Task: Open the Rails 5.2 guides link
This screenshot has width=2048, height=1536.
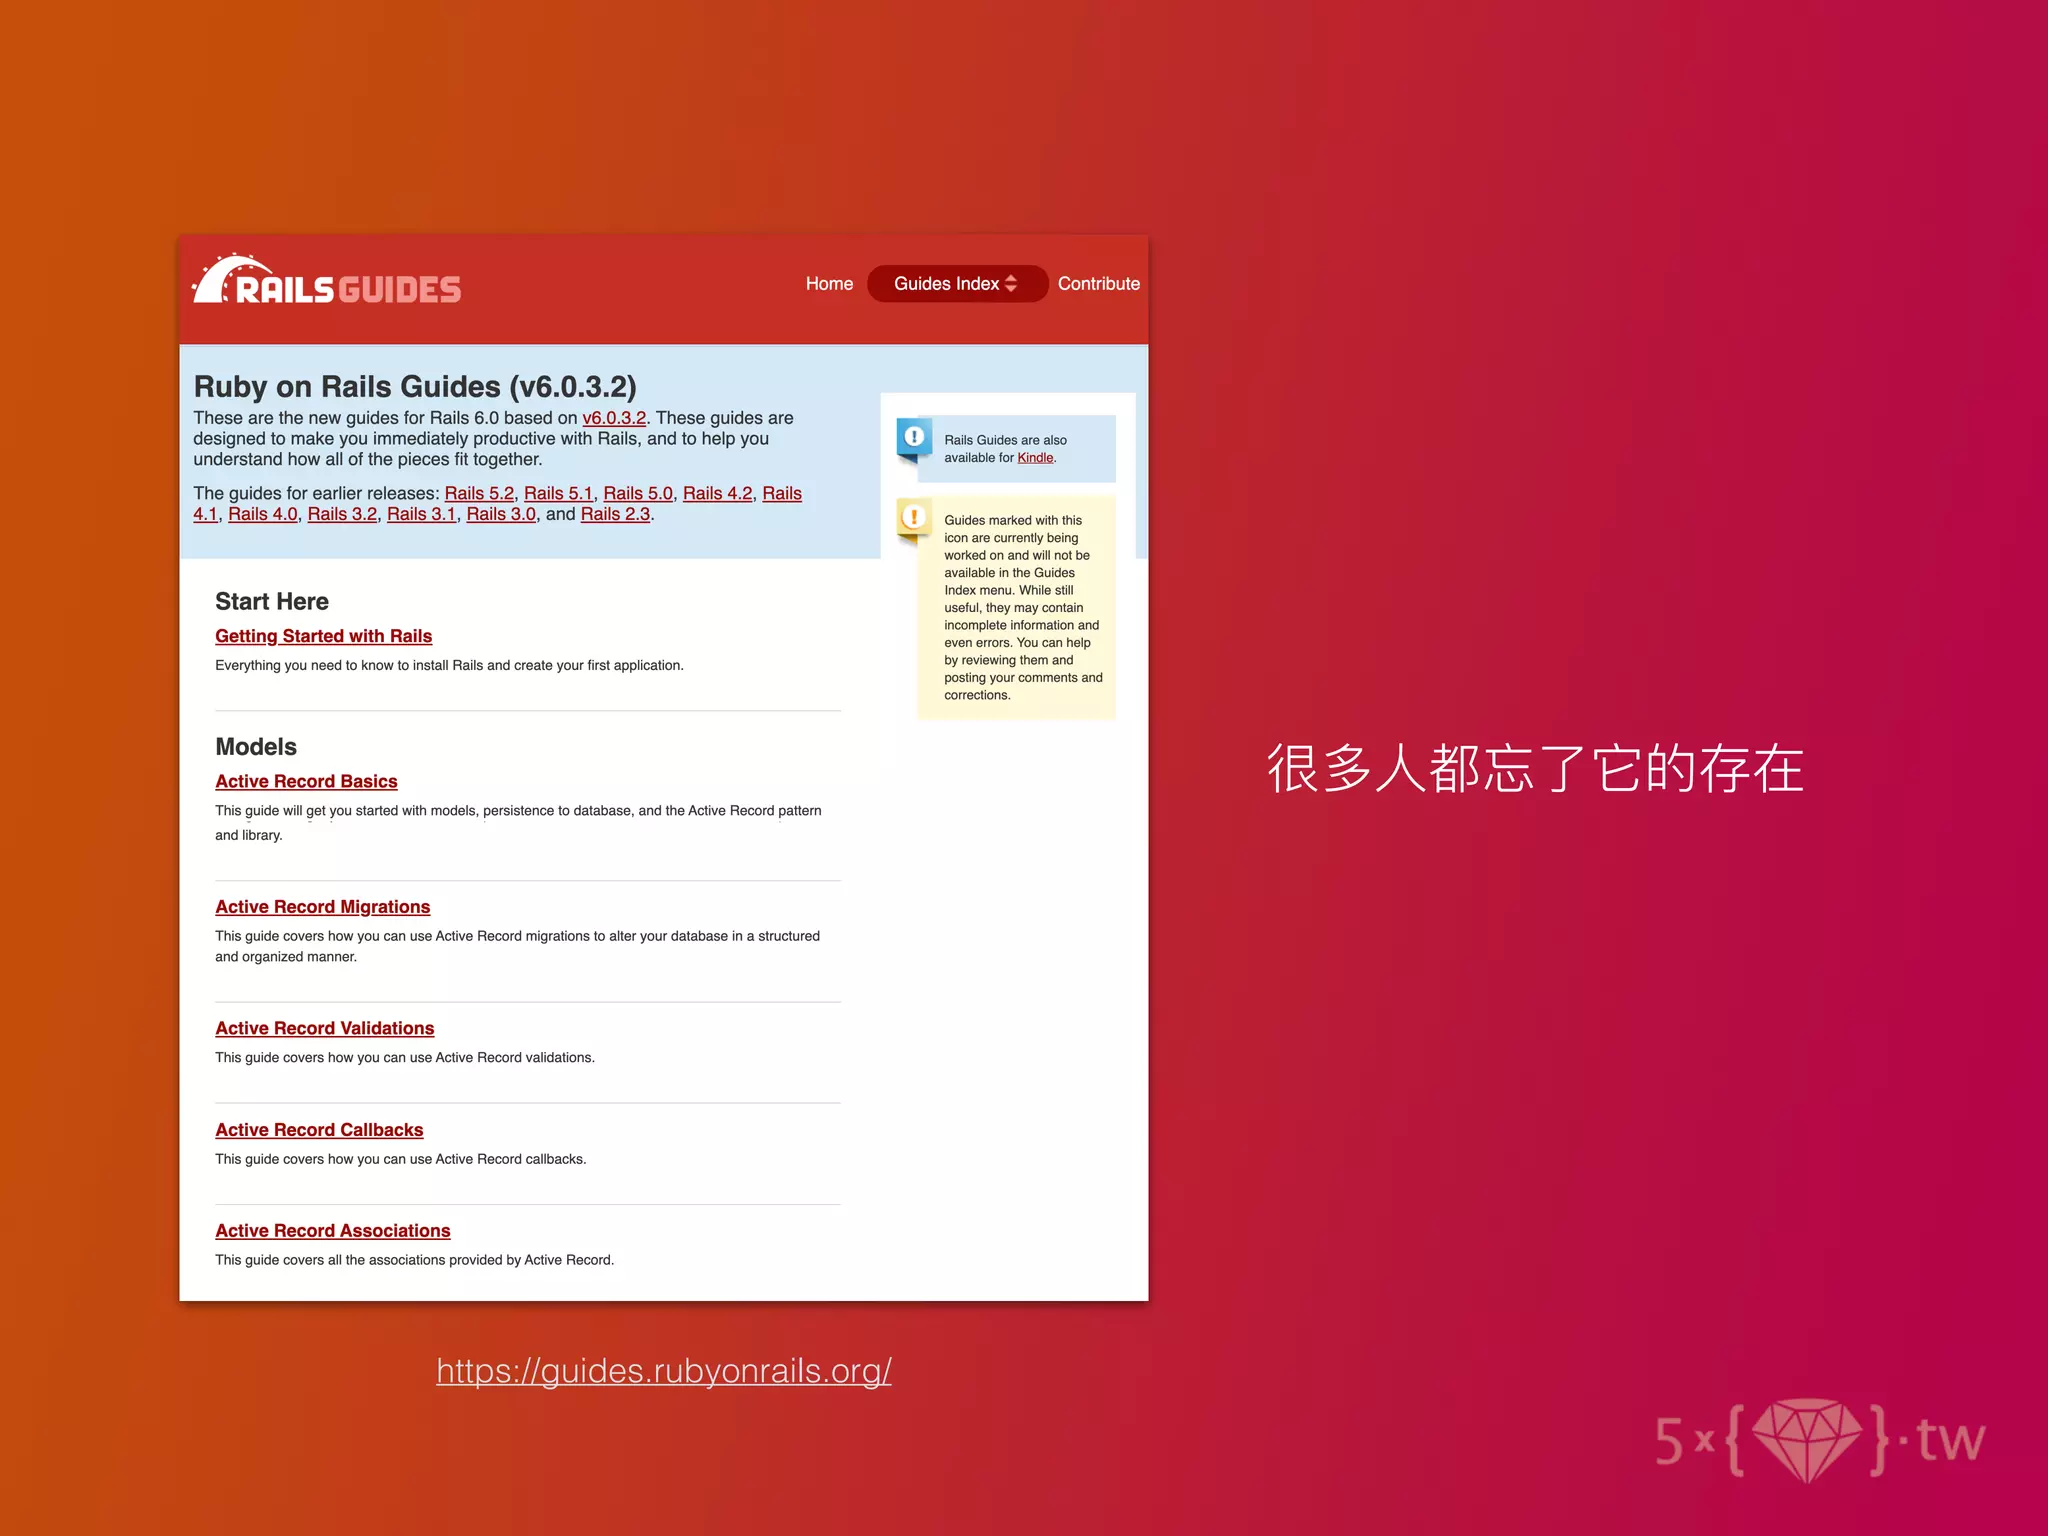Action: (479, 493)
